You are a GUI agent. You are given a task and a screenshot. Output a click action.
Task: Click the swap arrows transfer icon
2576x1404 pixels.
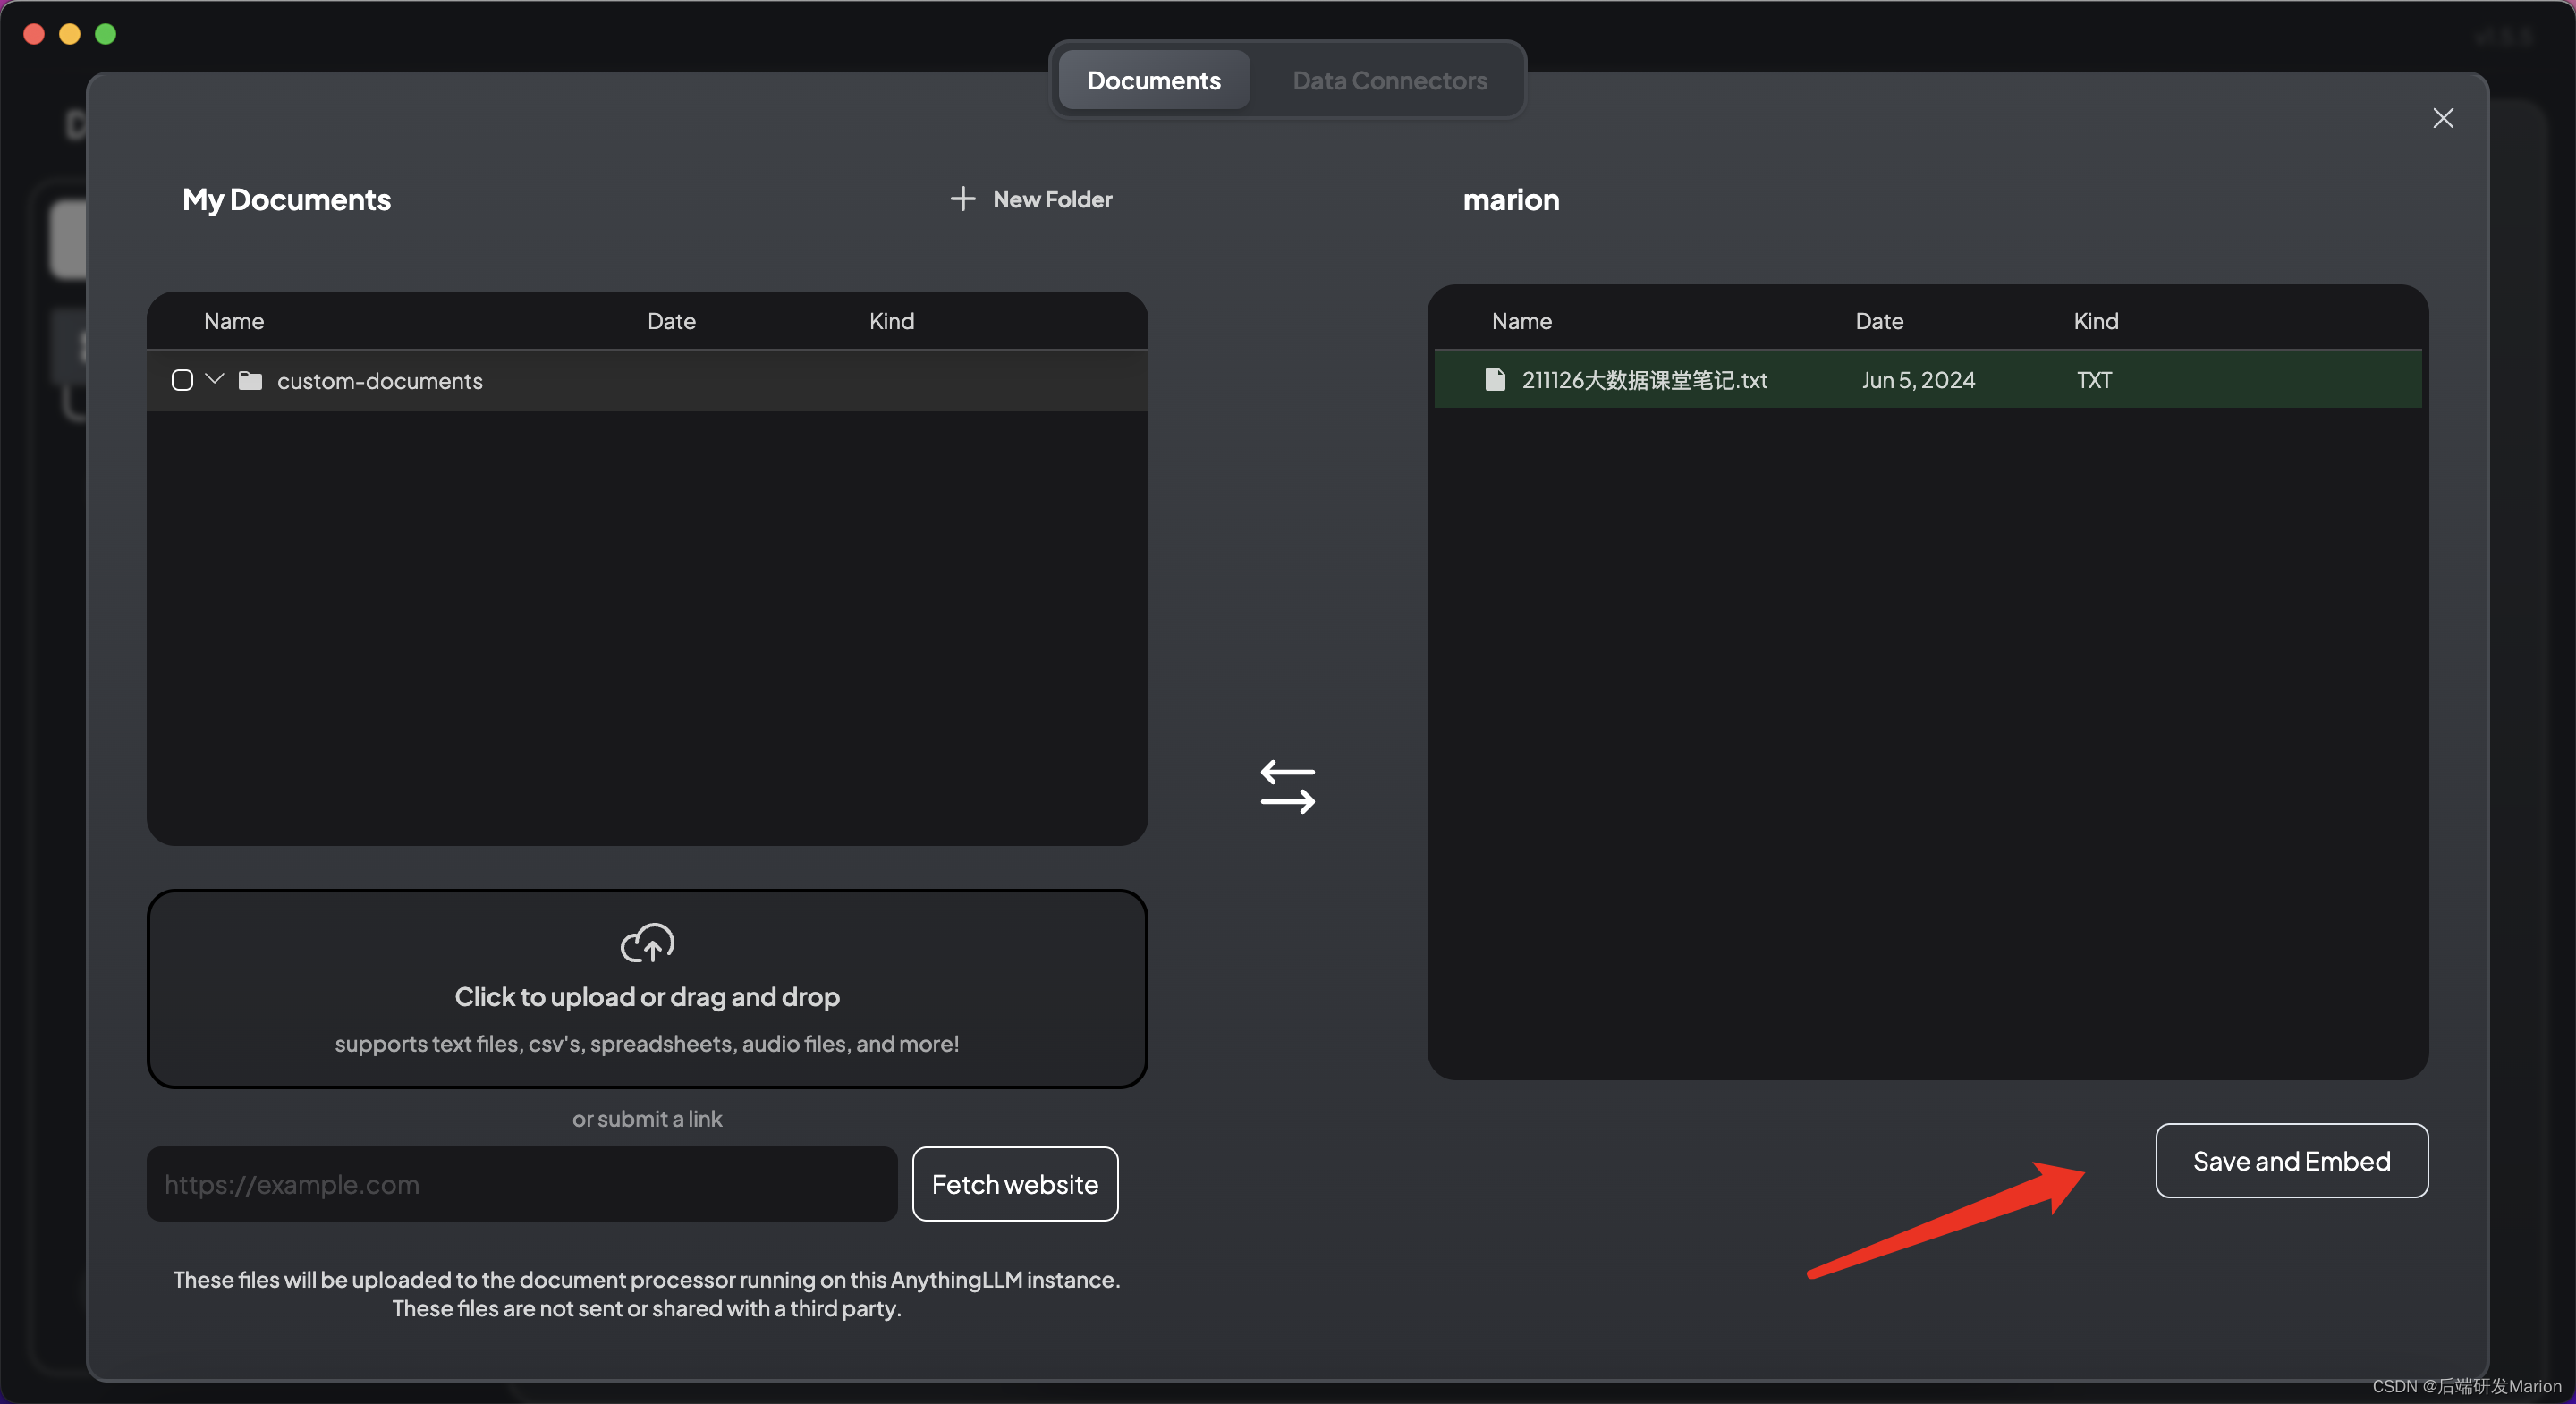(x=1287, y=786)
